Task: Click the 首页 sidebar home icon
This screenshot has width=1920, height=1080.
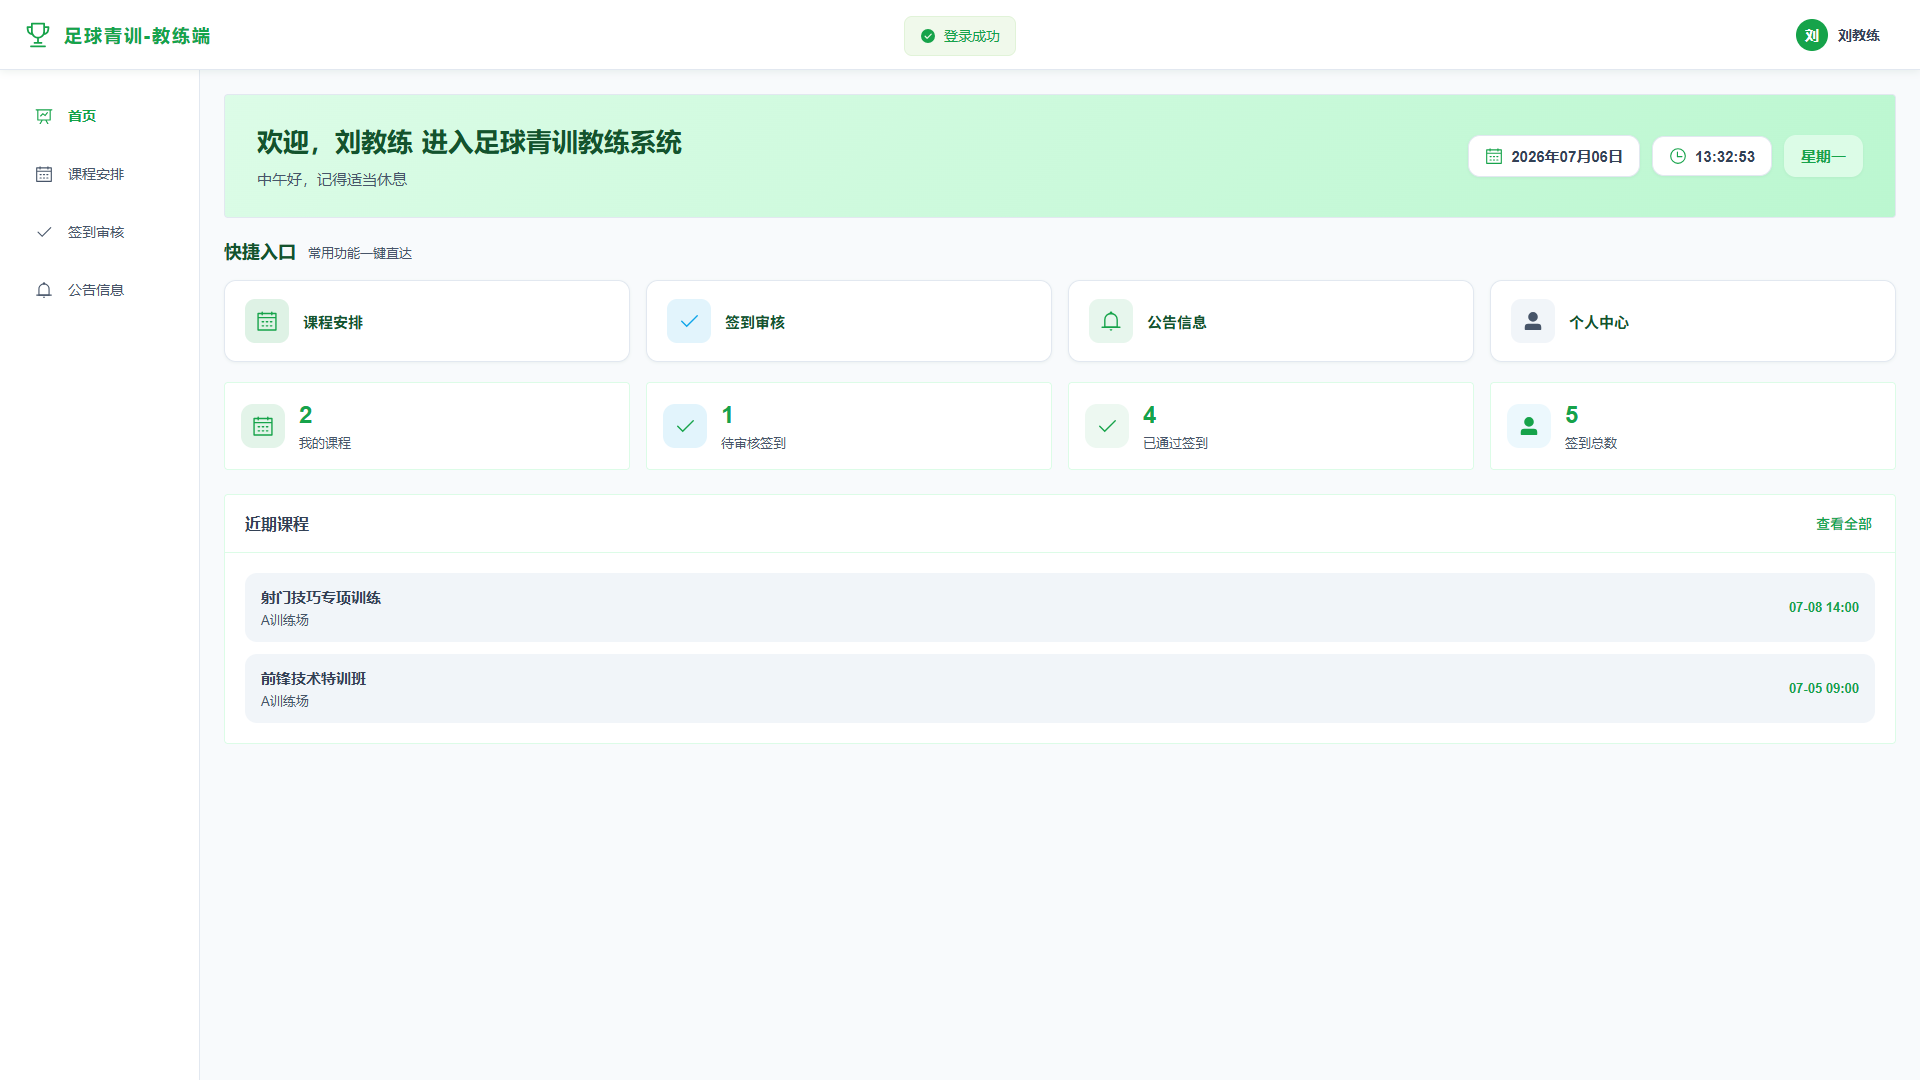Action: [44, 116]
